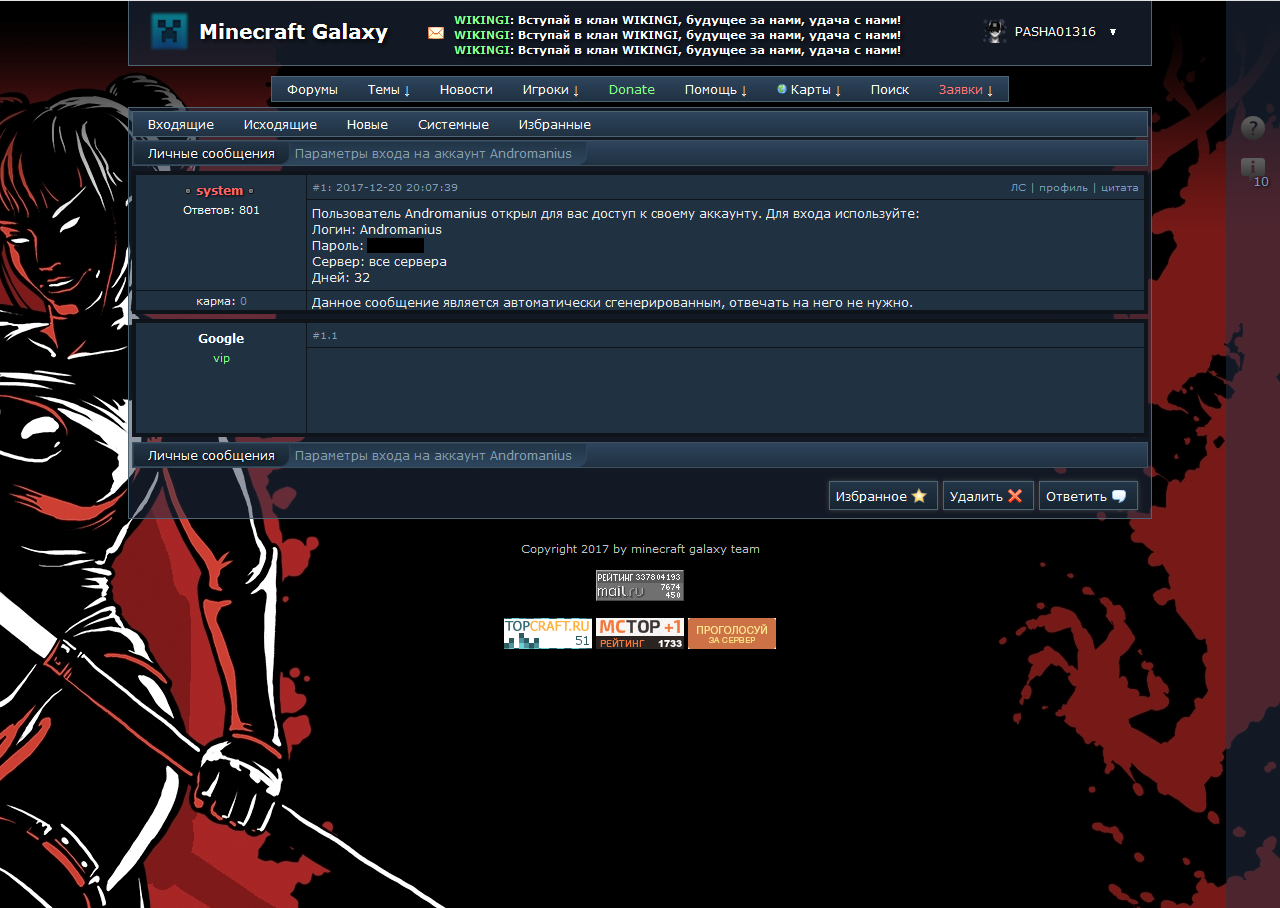Click the Проголосуй за сервер banner
Viewport: 1280px width, 908px height.
[732, 633]
